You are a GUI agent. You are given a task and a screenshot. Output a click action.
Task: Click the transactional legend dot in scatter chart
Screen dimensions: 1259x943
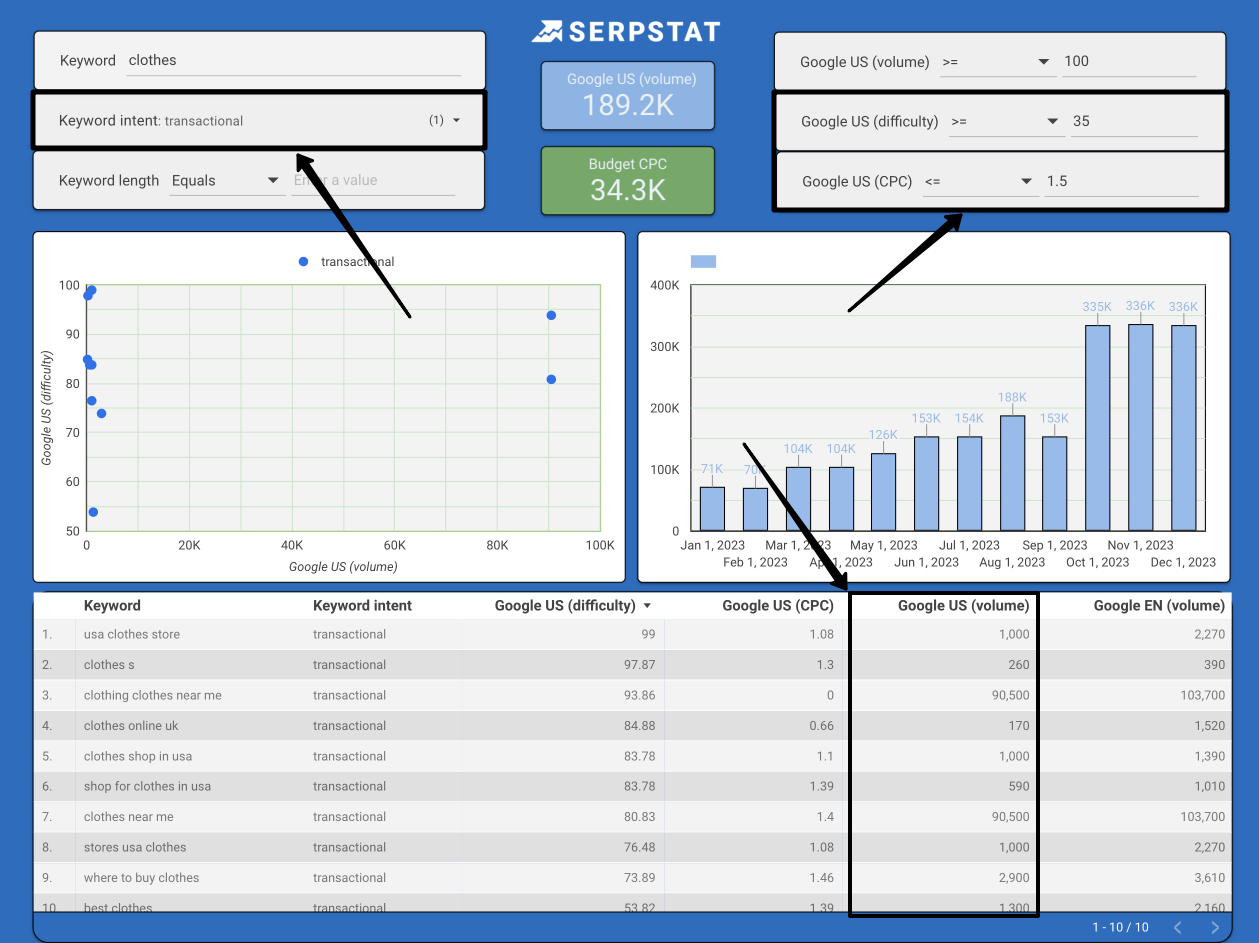(x=304, y=262)
